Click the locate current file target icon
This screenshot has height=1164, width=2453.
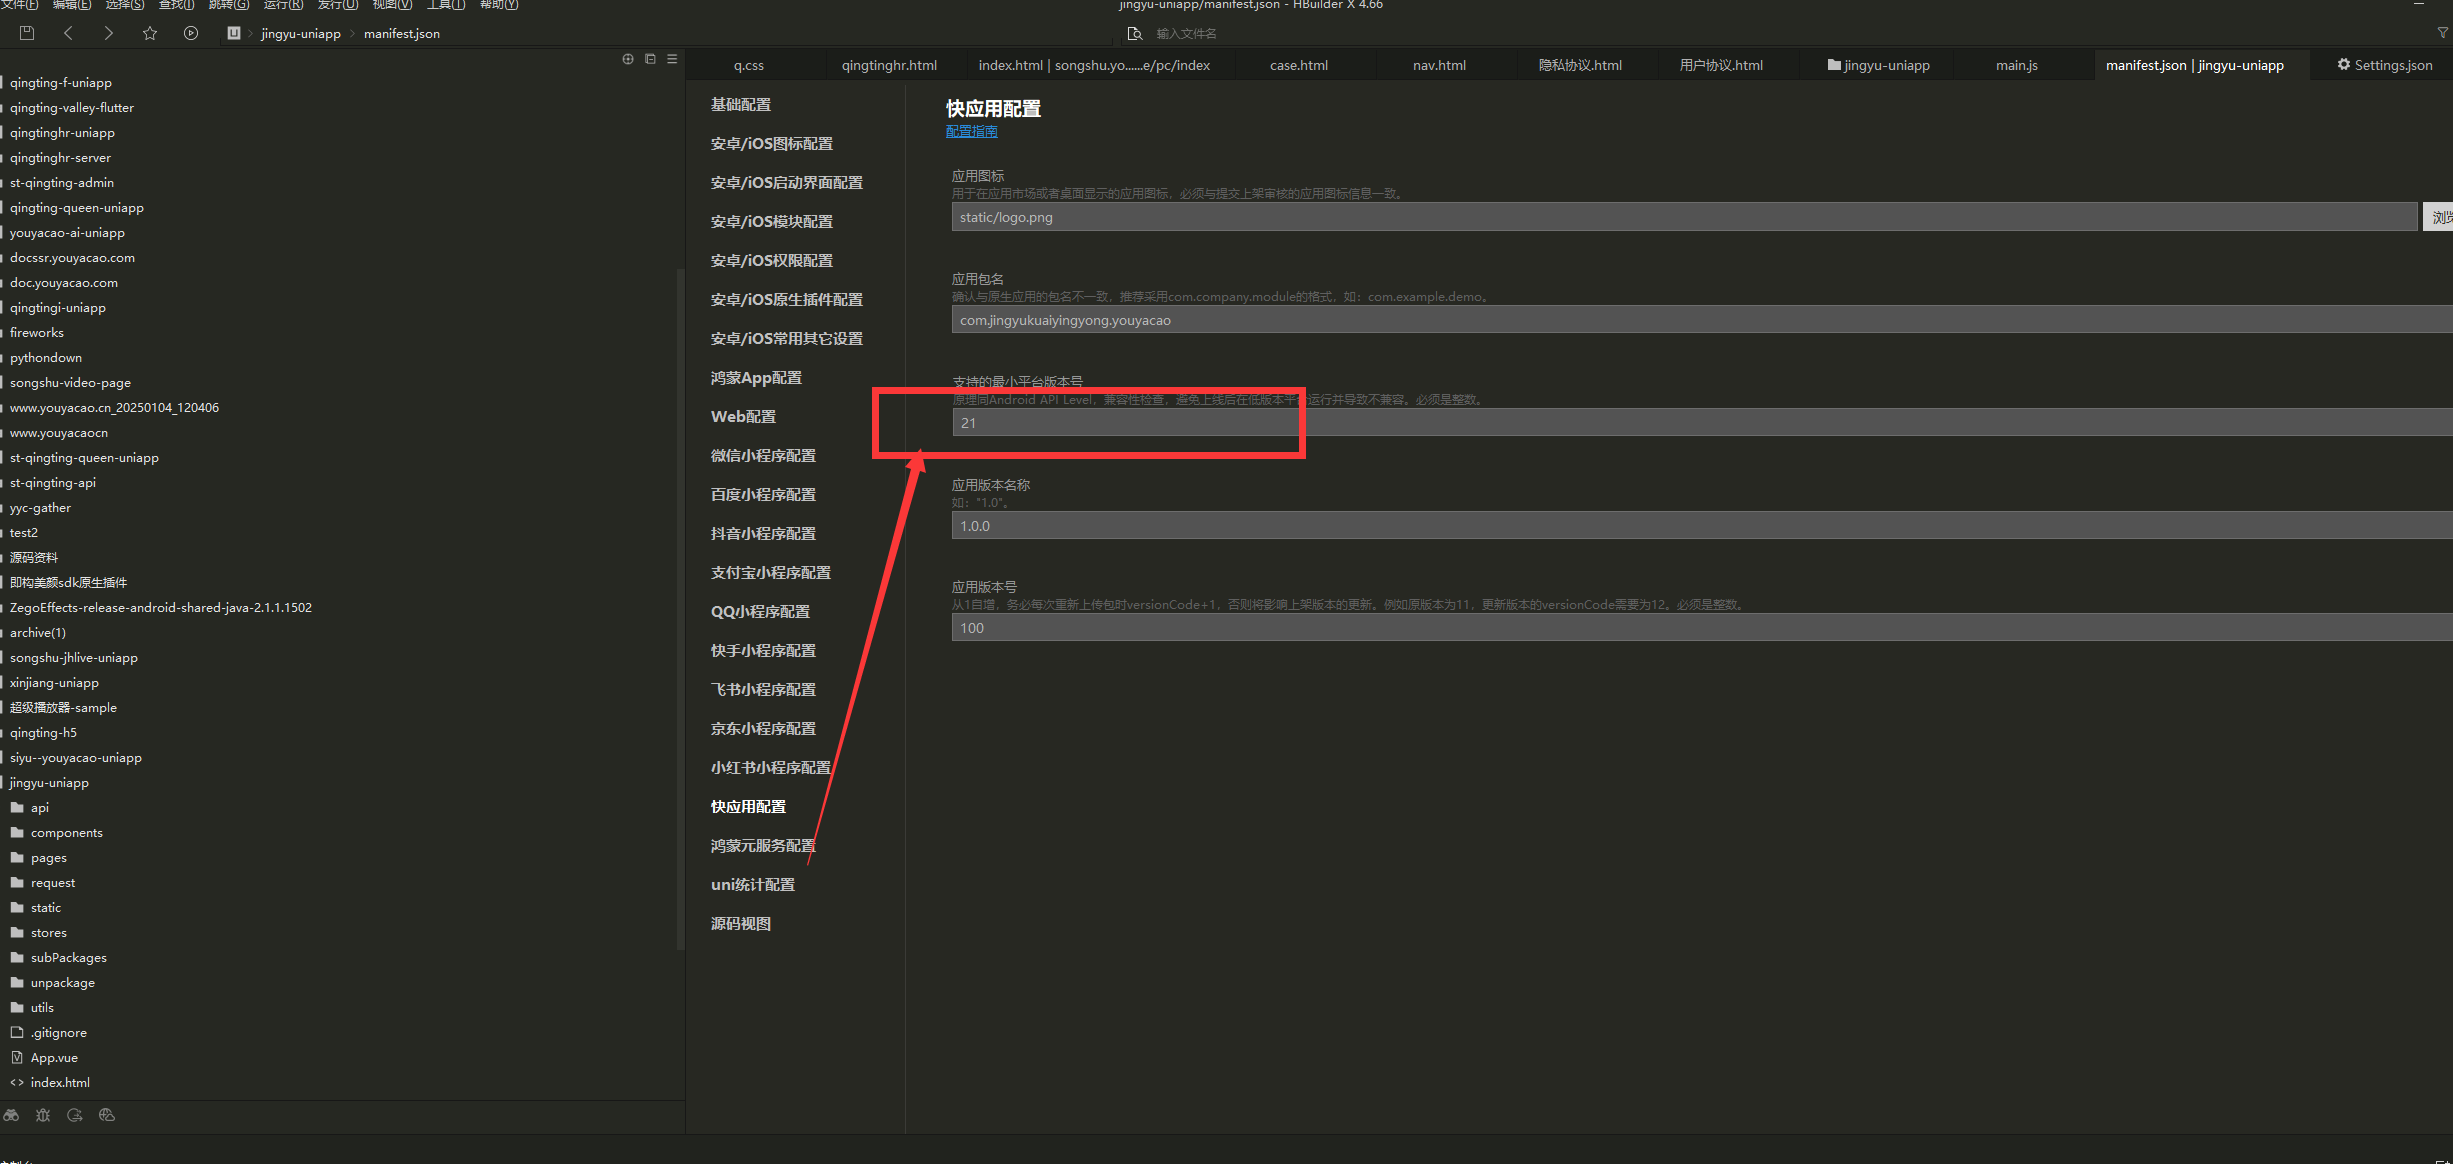tap(628, 59)
